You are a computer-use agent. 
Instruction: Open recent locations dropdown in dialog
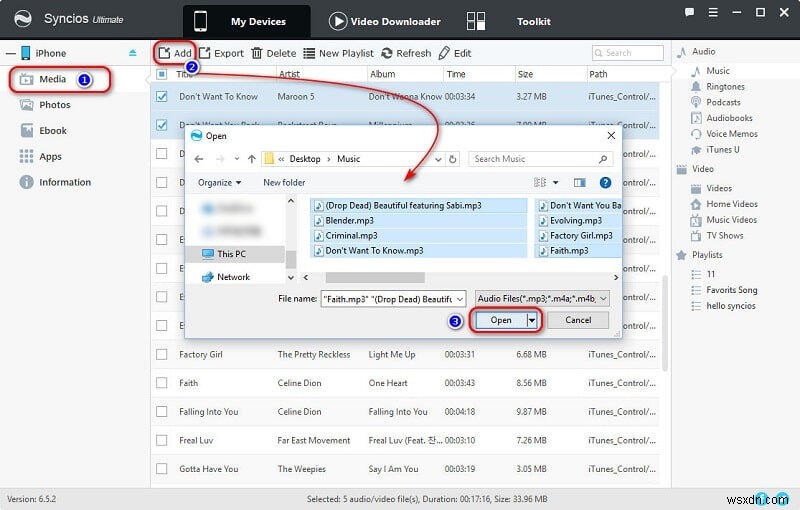[x=237, y=159]
